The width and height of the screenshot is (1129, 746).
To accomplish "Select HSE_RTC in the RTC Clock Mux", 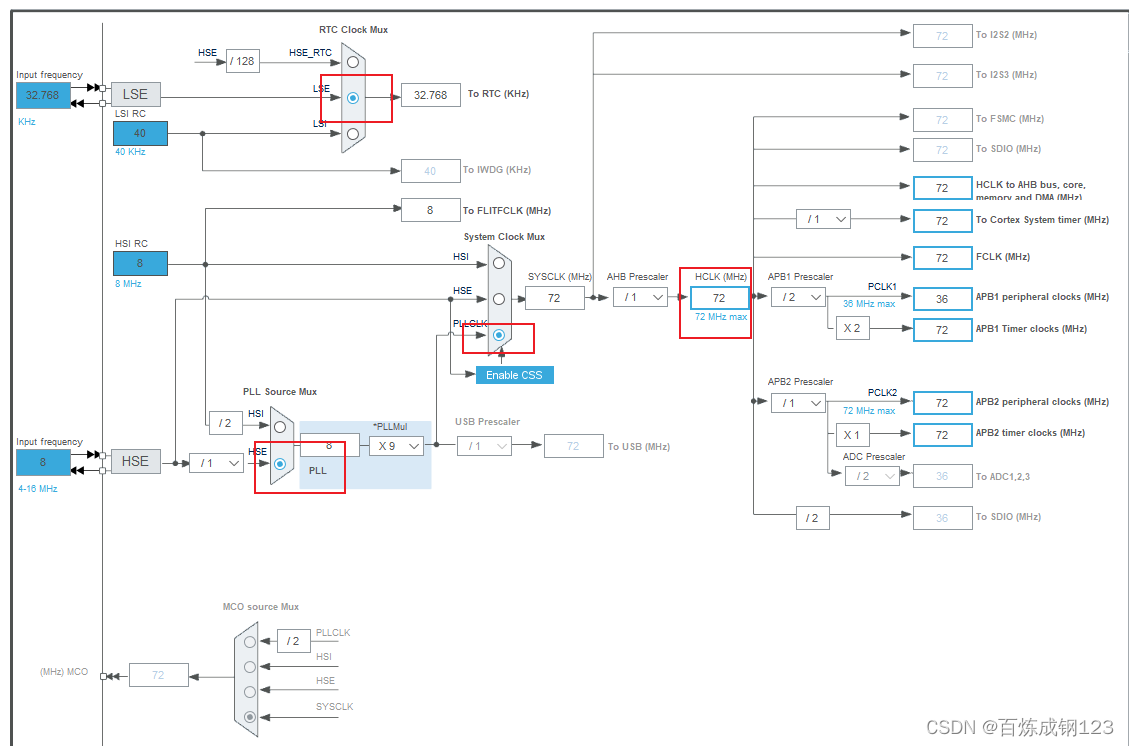I will coord(352,60).
